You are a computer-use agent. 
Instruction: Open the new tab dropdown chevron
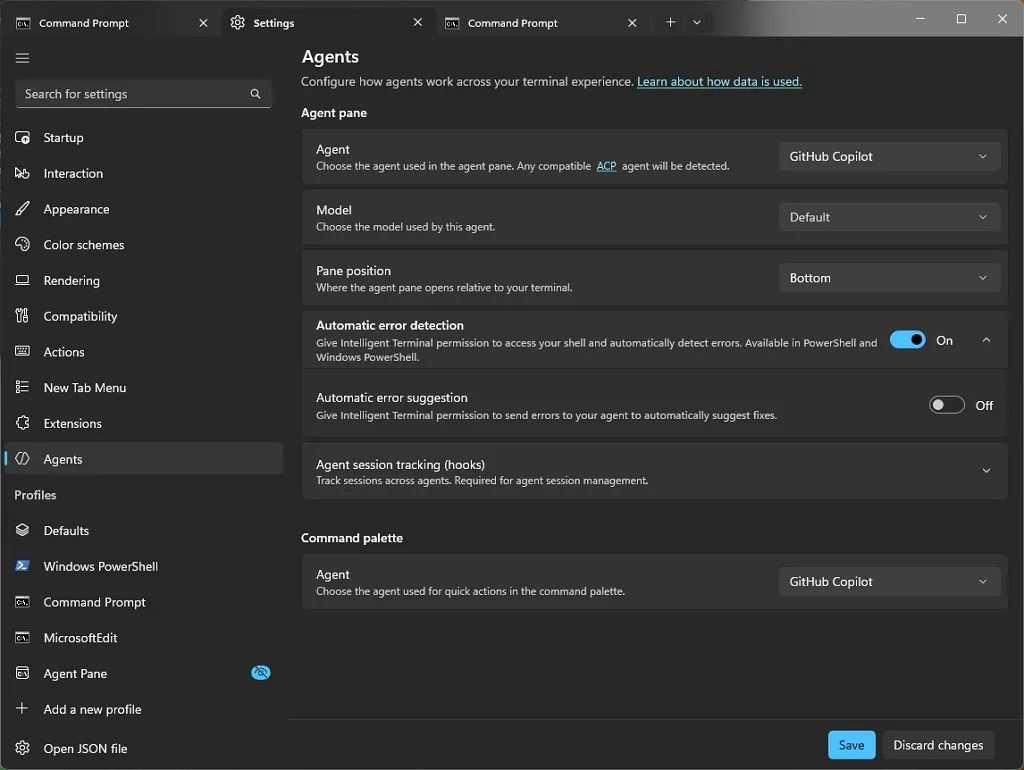point(697,22)
